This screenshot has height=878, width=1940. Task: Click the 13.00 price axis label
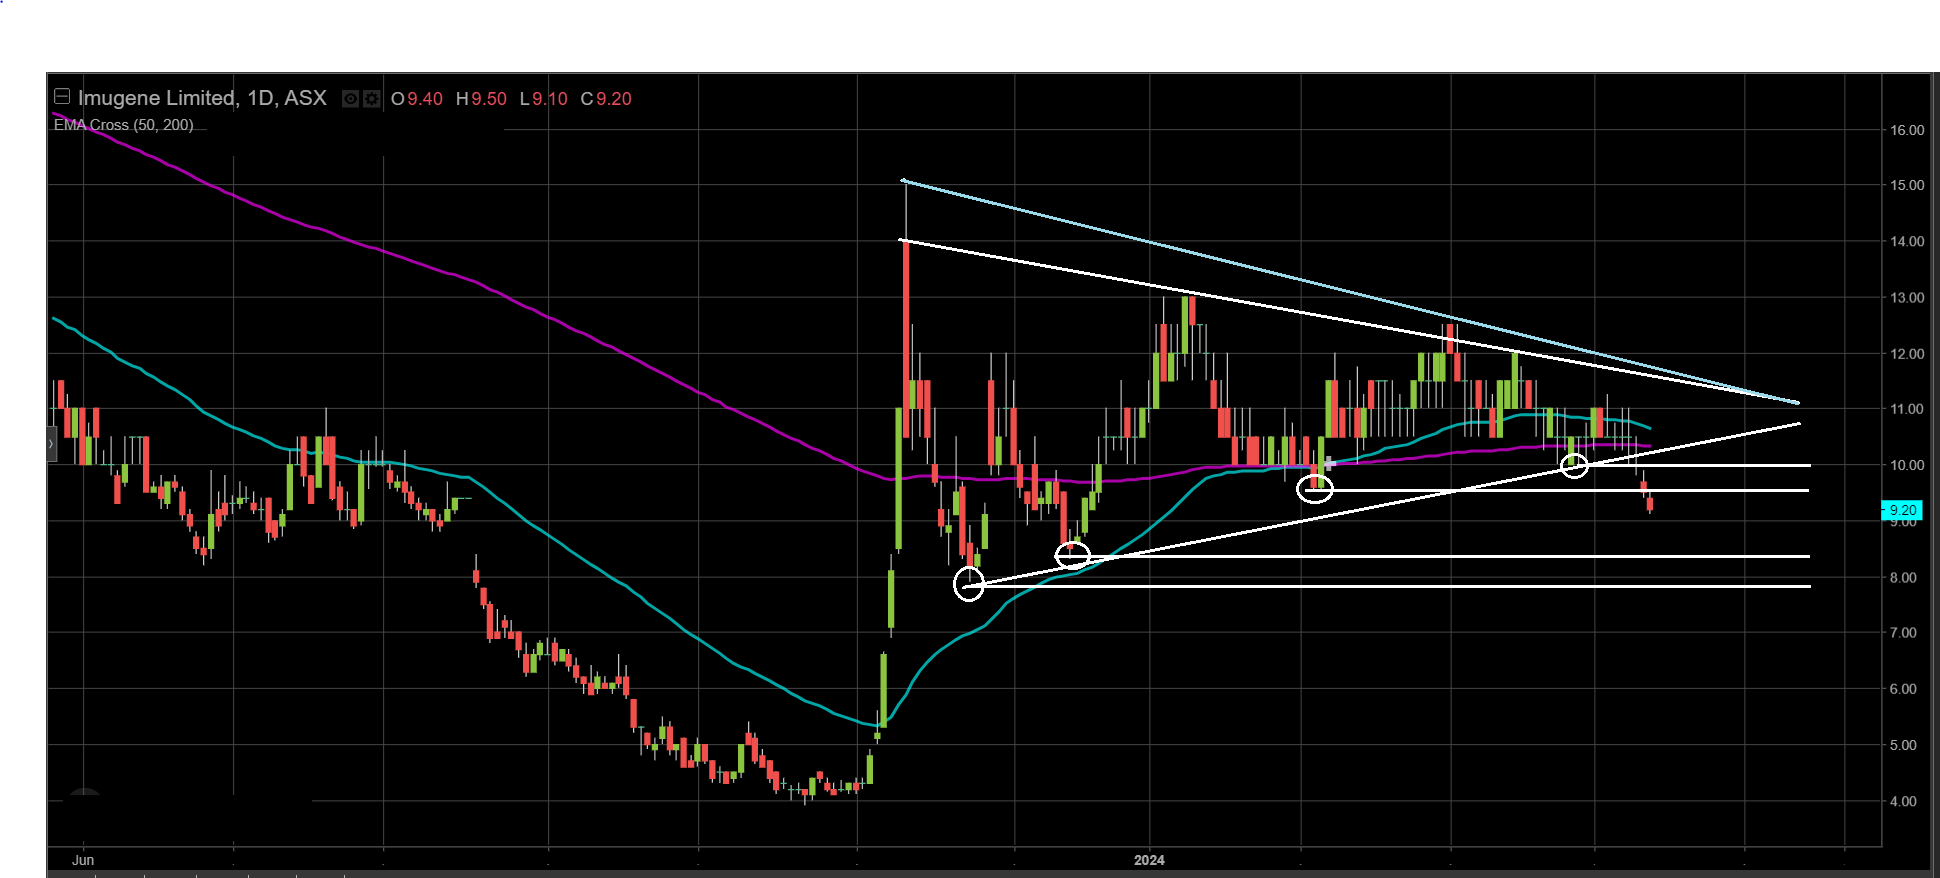tap(1907, 298)
